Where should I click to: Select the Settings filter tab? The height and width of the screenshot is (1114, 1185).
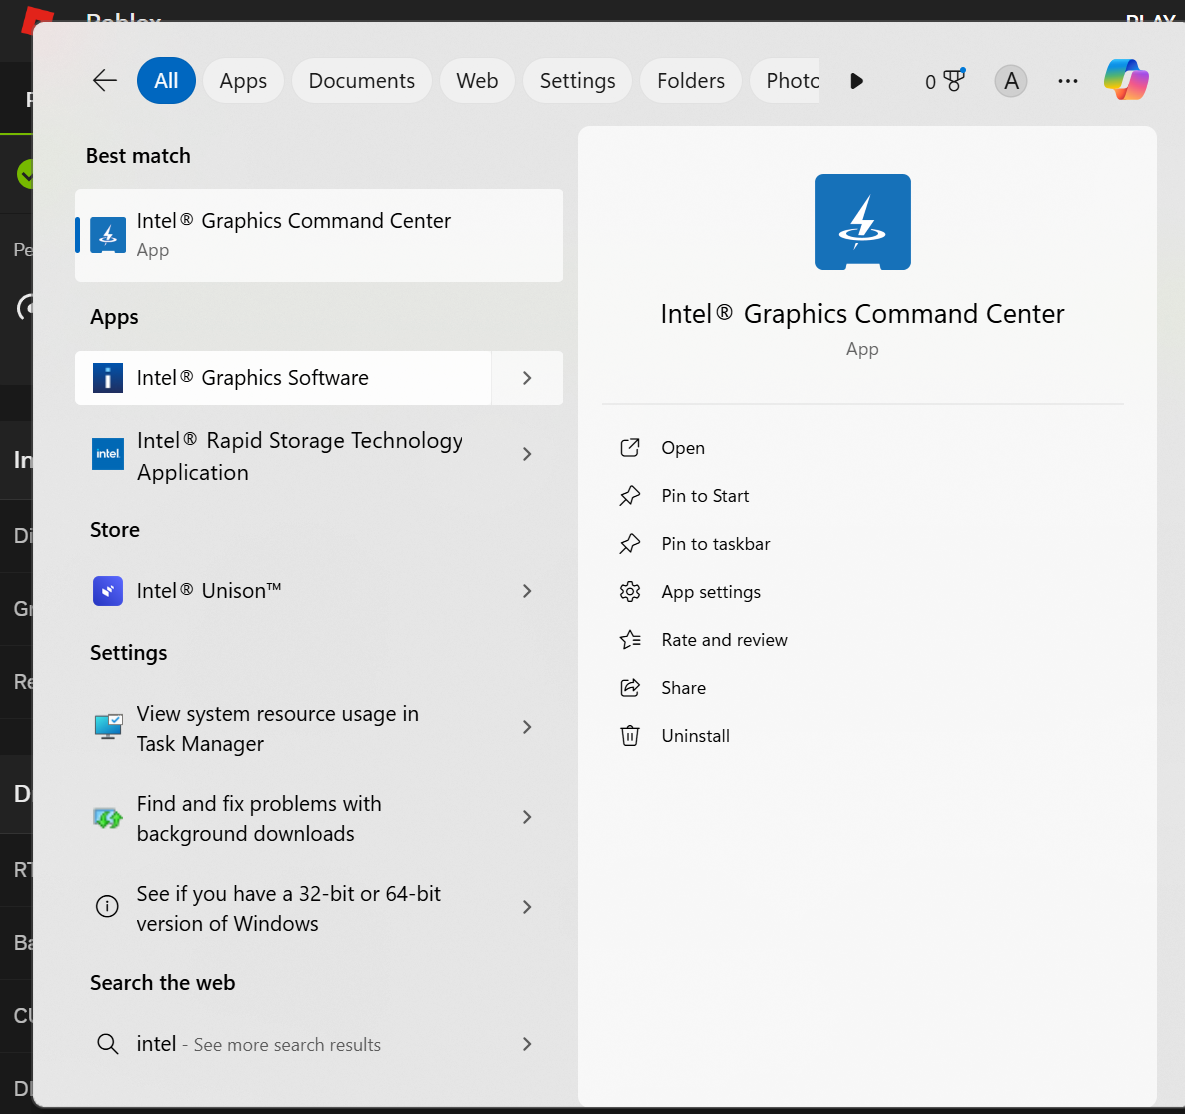pyautogui.click(x=577, y=81)
